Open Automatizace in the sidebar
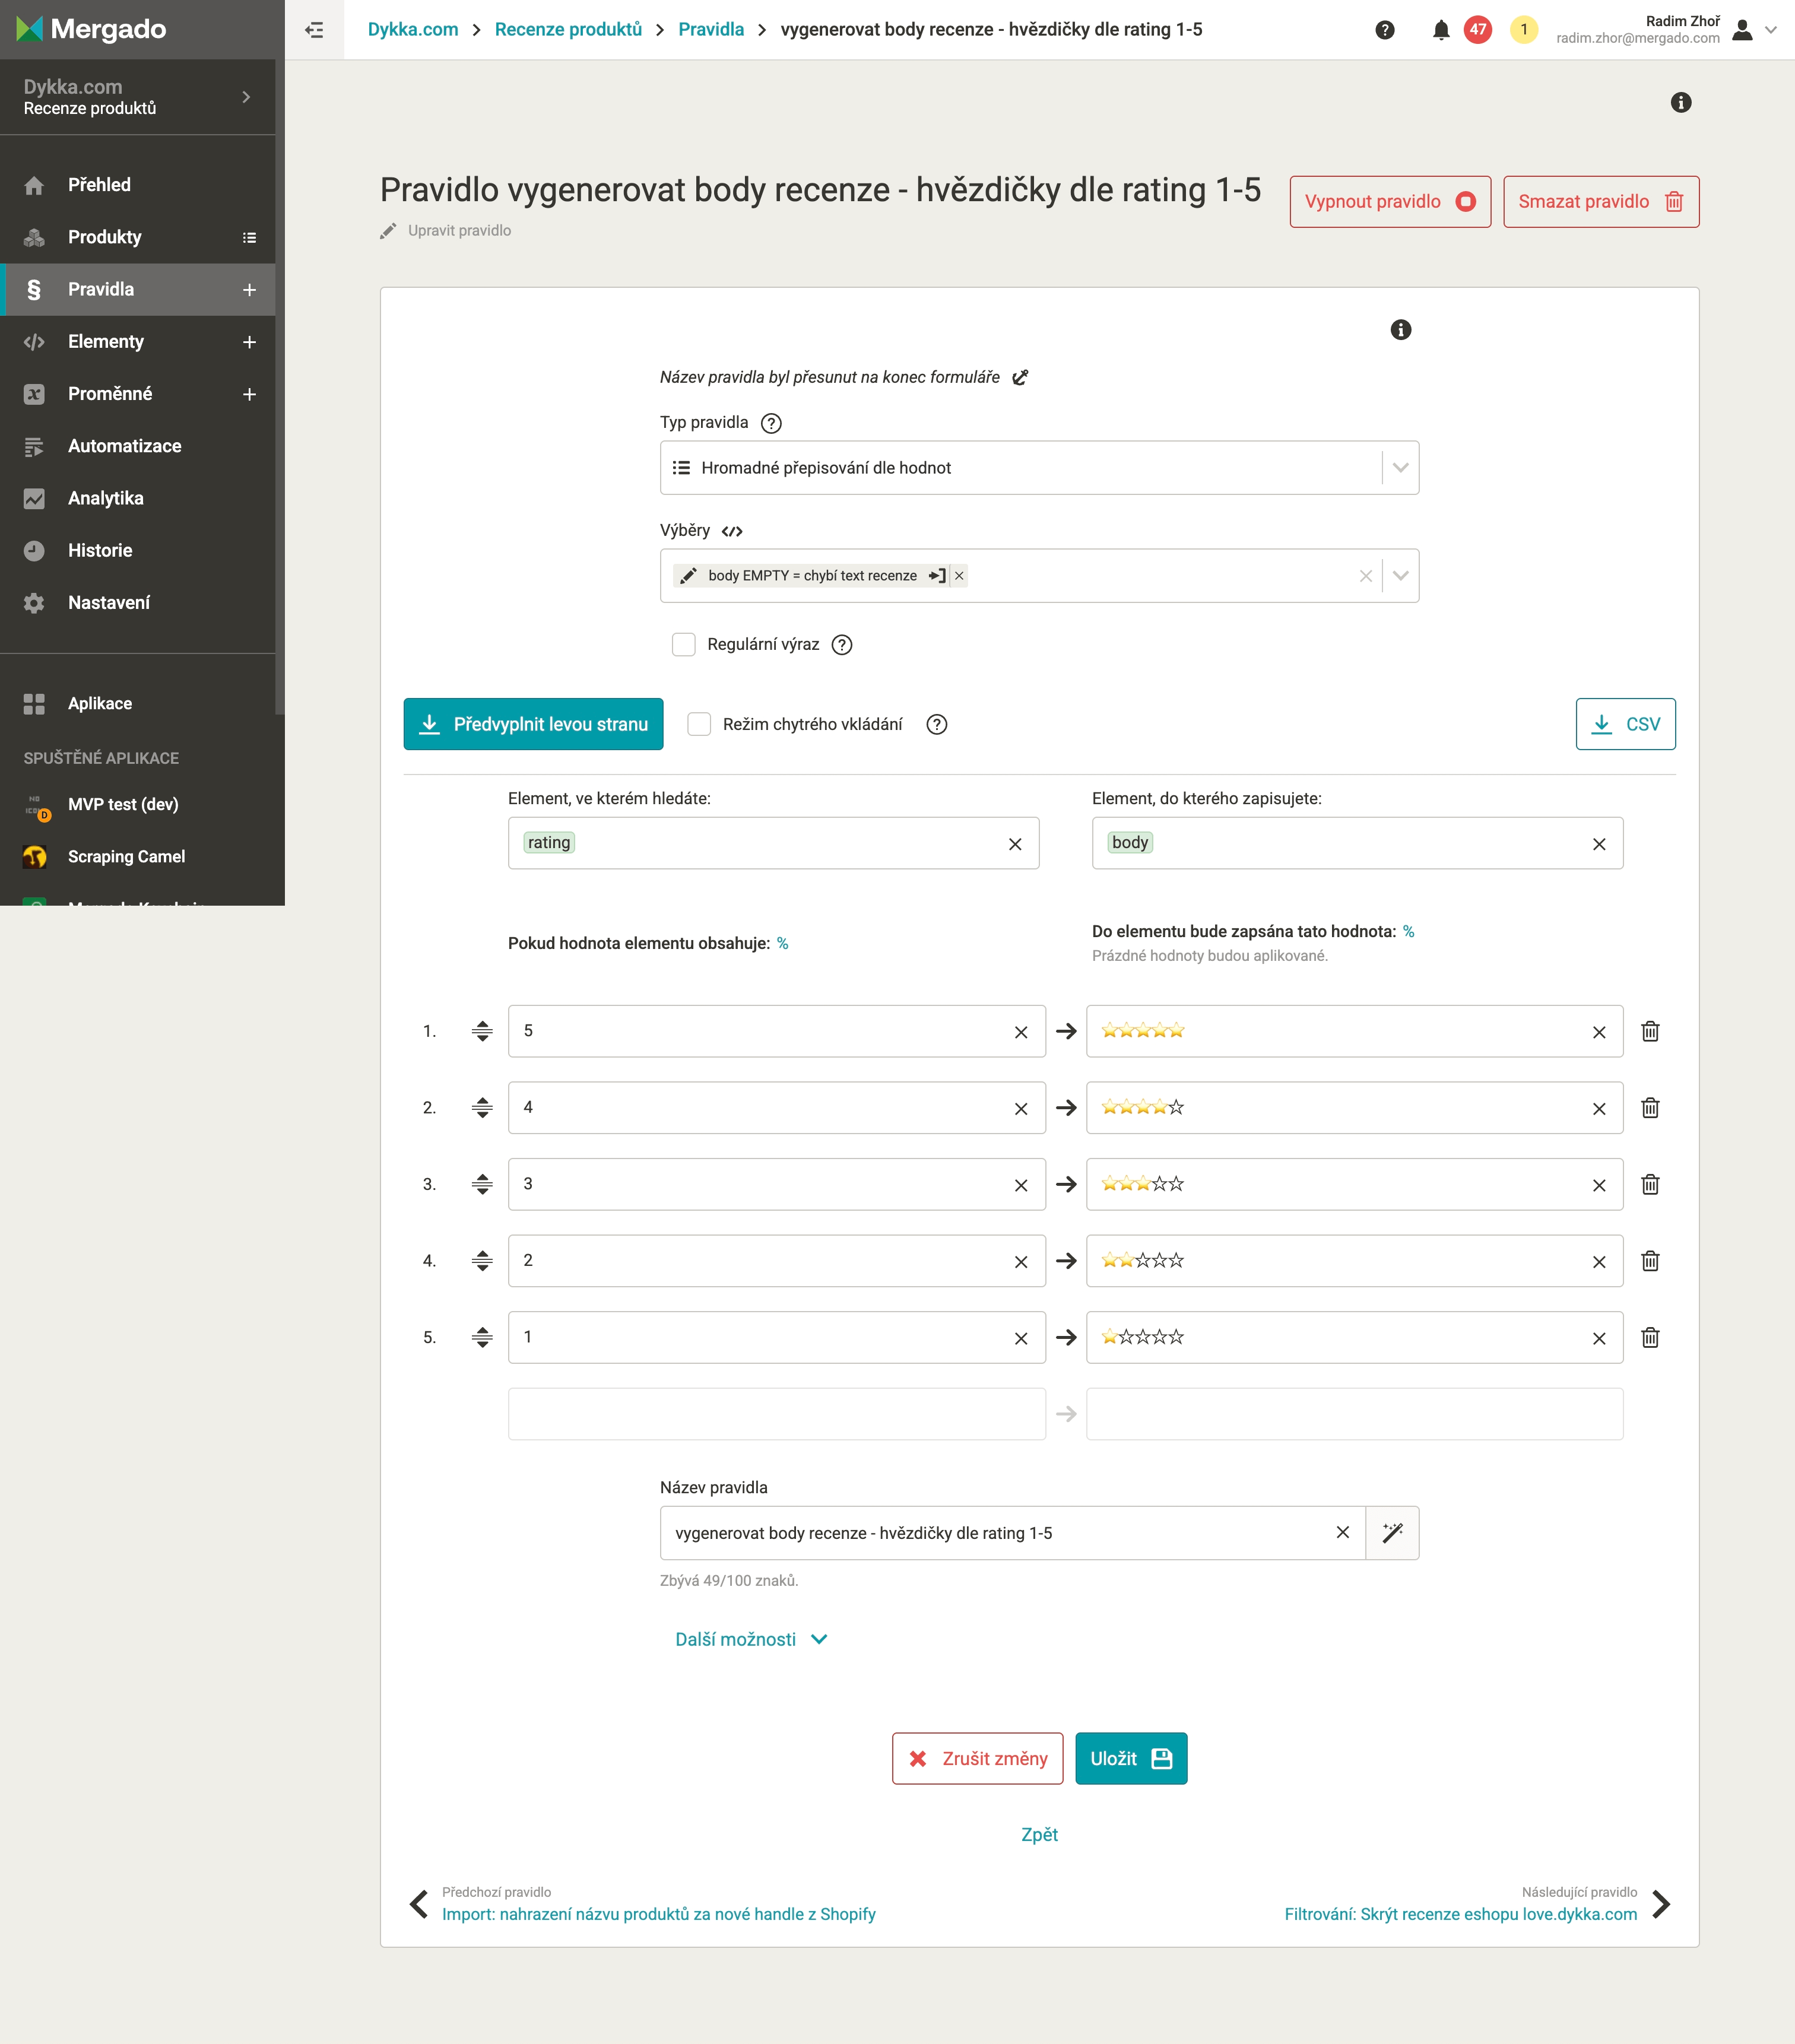The image size is (1795, 2044). tap(124, 446)
